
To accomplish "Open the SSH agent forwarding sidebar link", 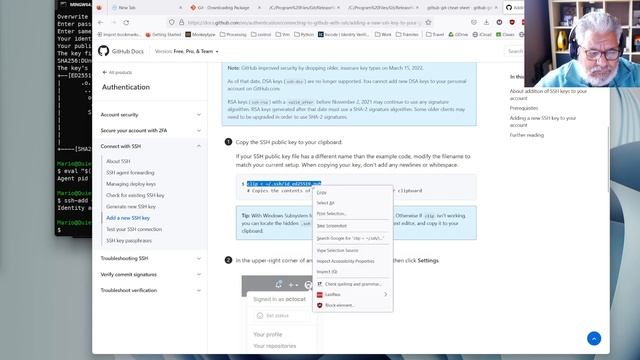I will 130,173.
